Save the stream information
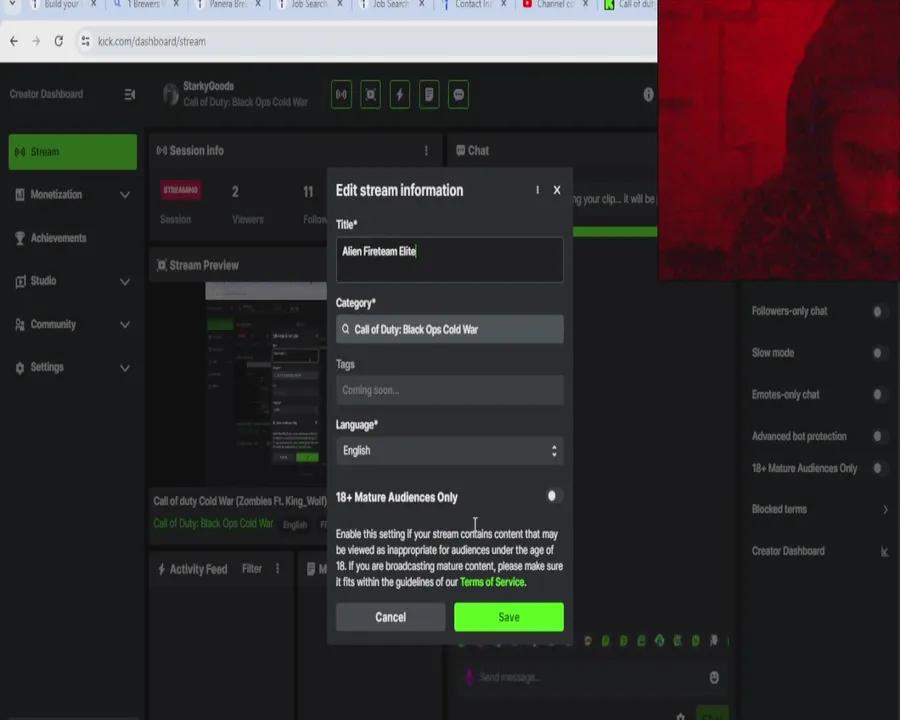The image size is (900, 720). [x=509, y=617]
